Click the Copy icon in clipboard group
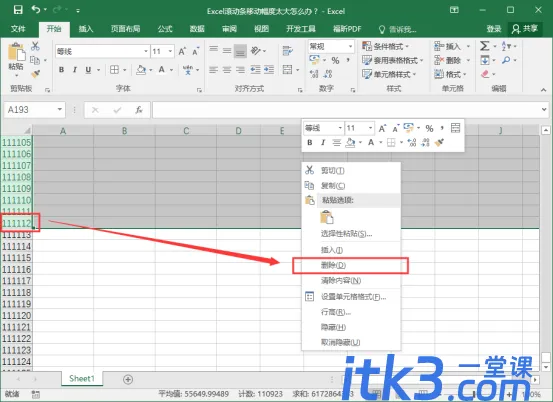Viewport: 553px width, 402px height. coord(35,60)
